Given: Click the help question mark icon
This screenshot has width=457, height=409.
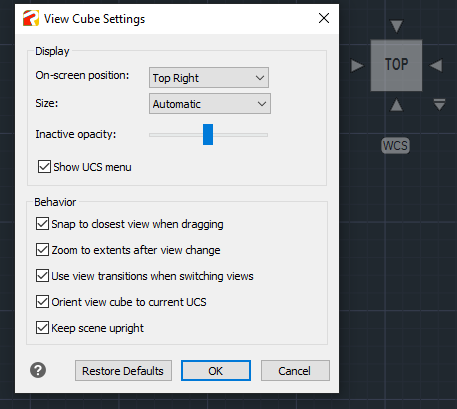Looking at the screenshot, I should 38,370.
